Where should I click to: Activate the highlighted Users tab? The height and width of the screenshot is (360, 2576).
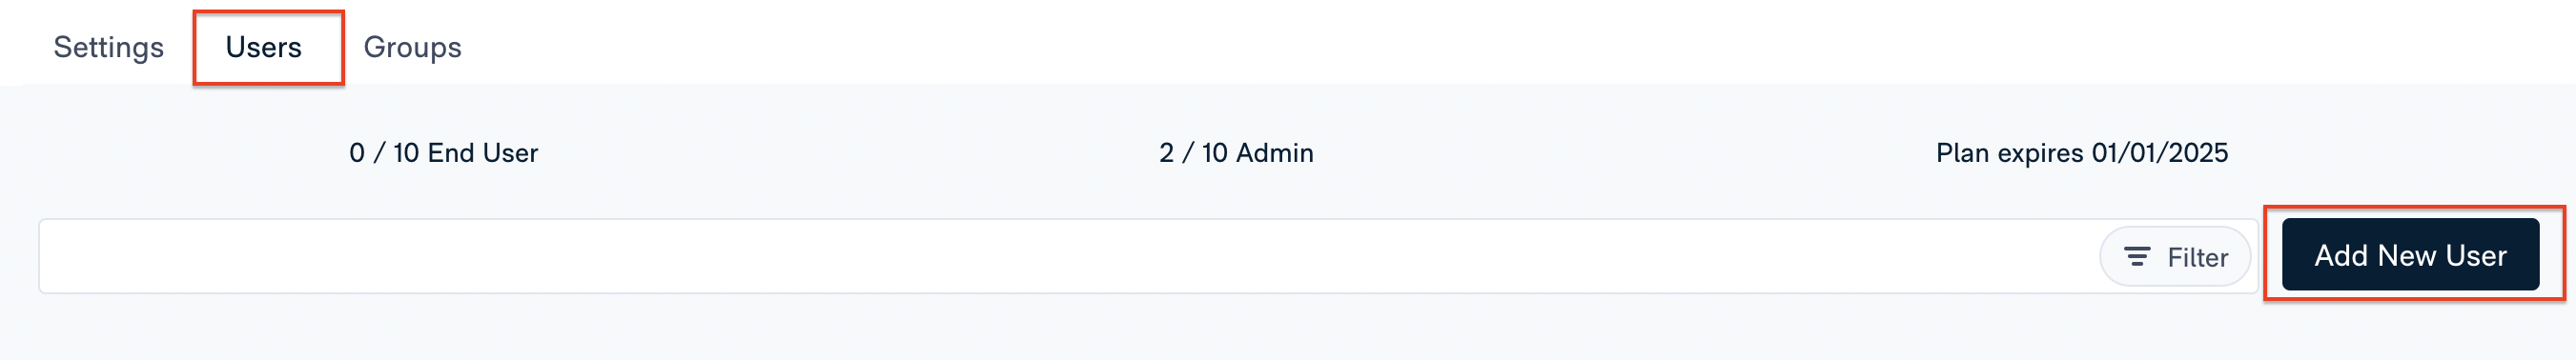pos(264,47)
